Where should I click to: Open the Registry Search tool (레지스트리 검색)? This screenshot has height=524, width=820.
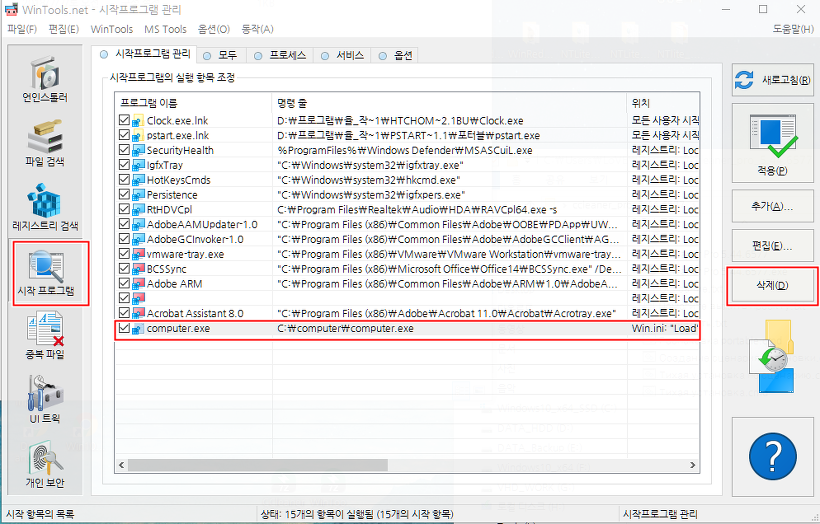45,207
